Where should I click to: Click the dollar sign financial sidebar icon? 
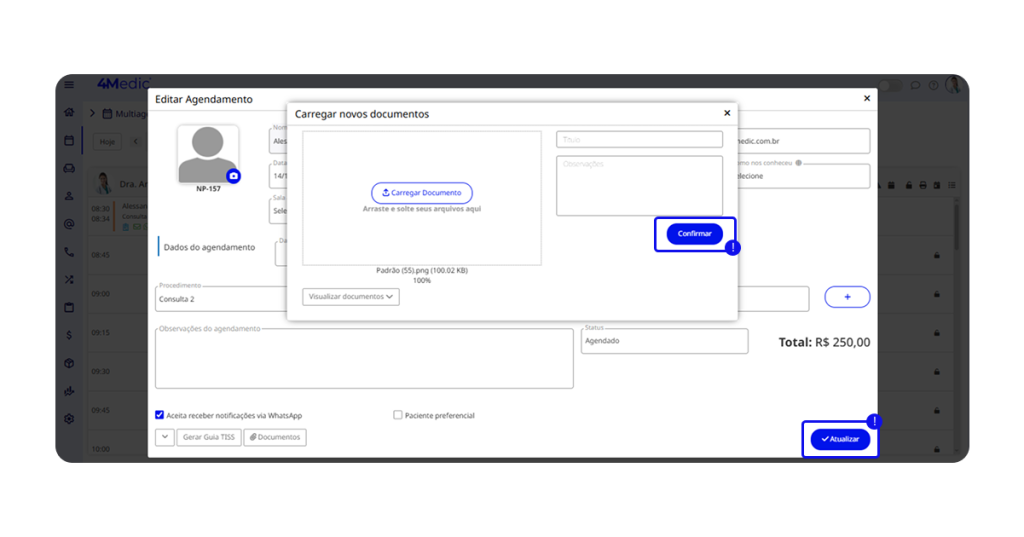[x=69, y=335]
